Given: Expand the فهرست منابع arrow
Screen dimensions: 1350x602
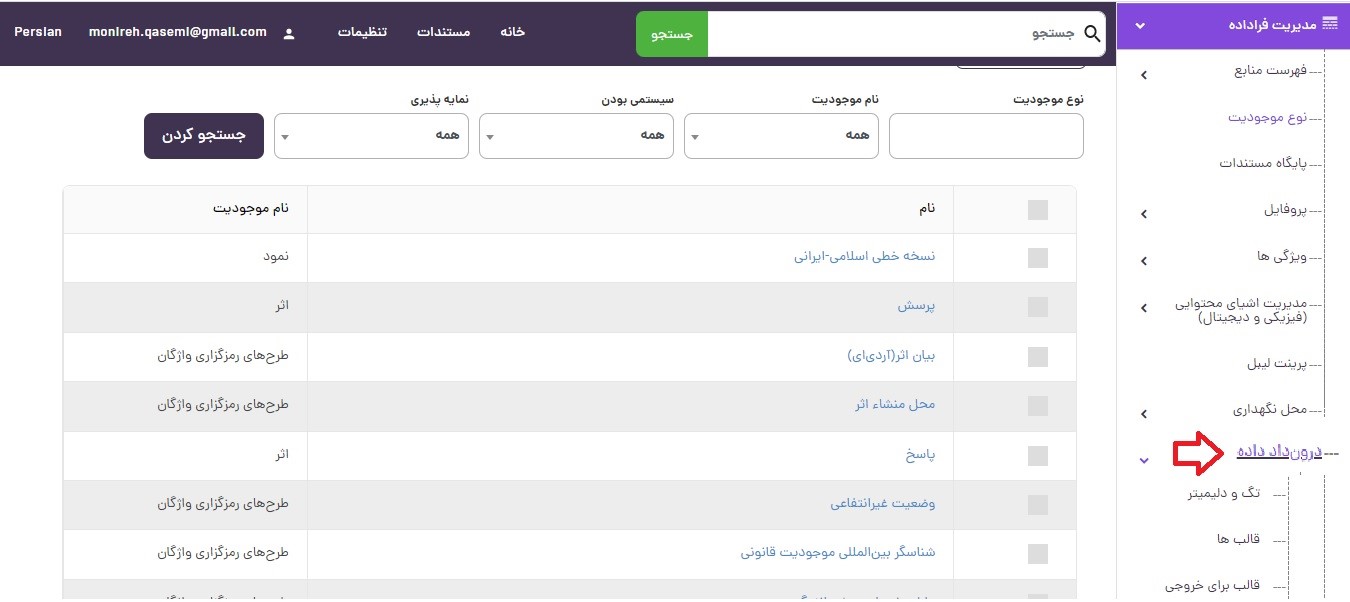Looking at the screenshot, I should (1144, 75).
